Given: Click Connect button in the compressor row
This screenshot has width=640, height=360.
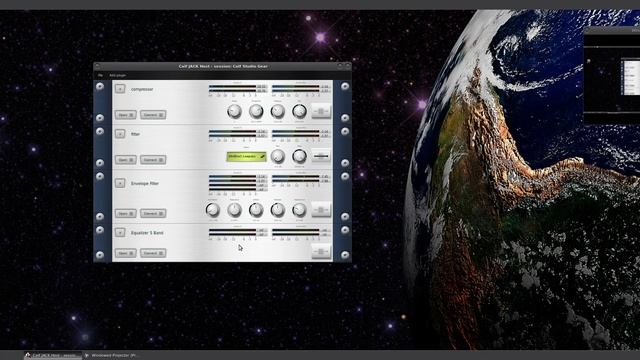Looking at the screenshot, I should (x=153, y=115).
